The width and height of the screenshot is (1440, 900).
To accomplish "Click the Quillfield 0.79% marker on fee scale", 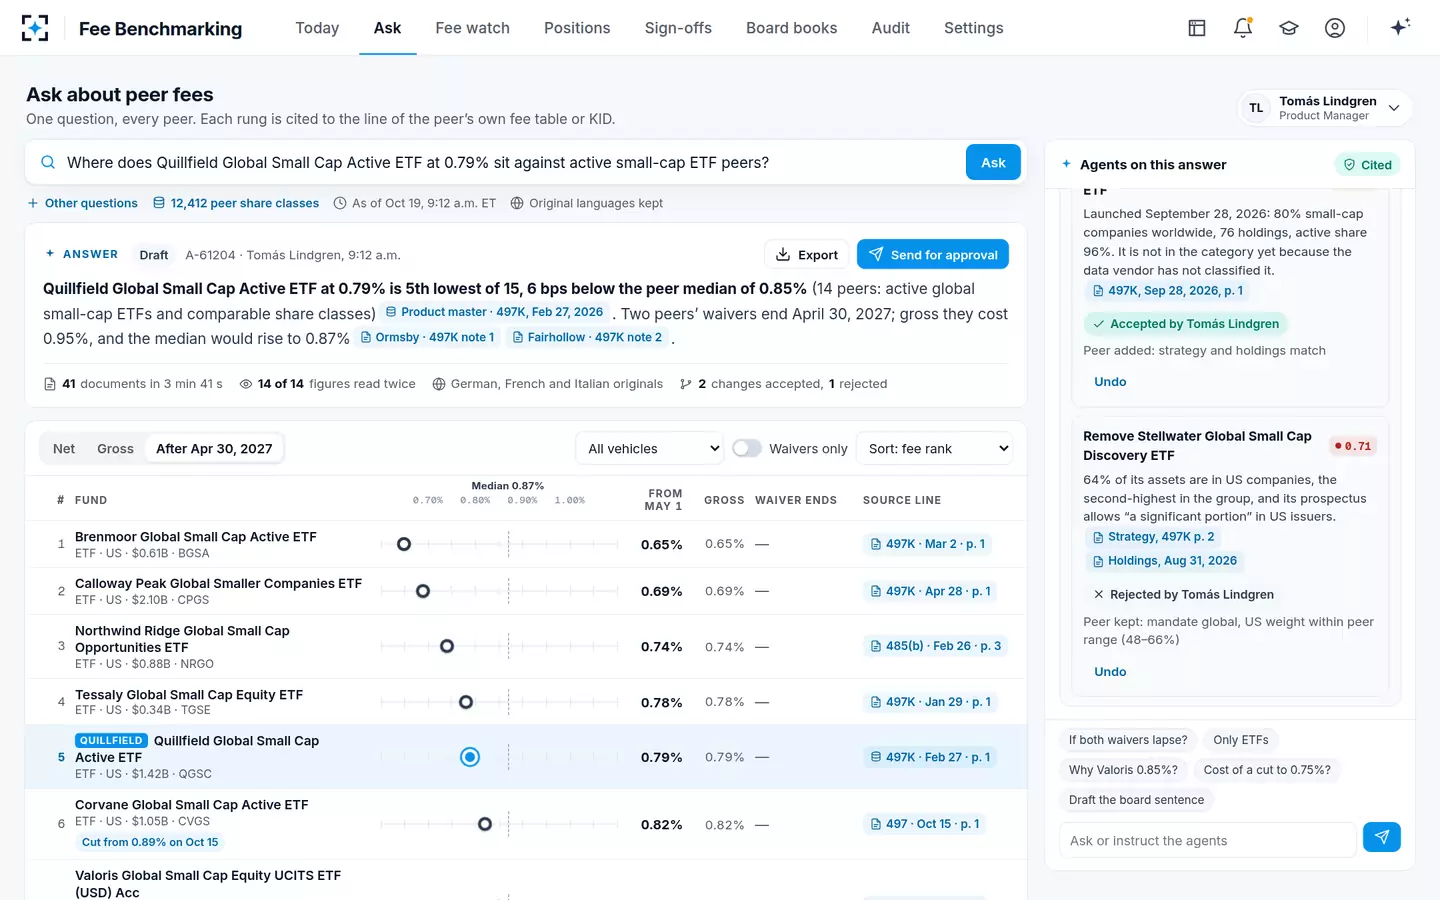I will pos(470,757).
